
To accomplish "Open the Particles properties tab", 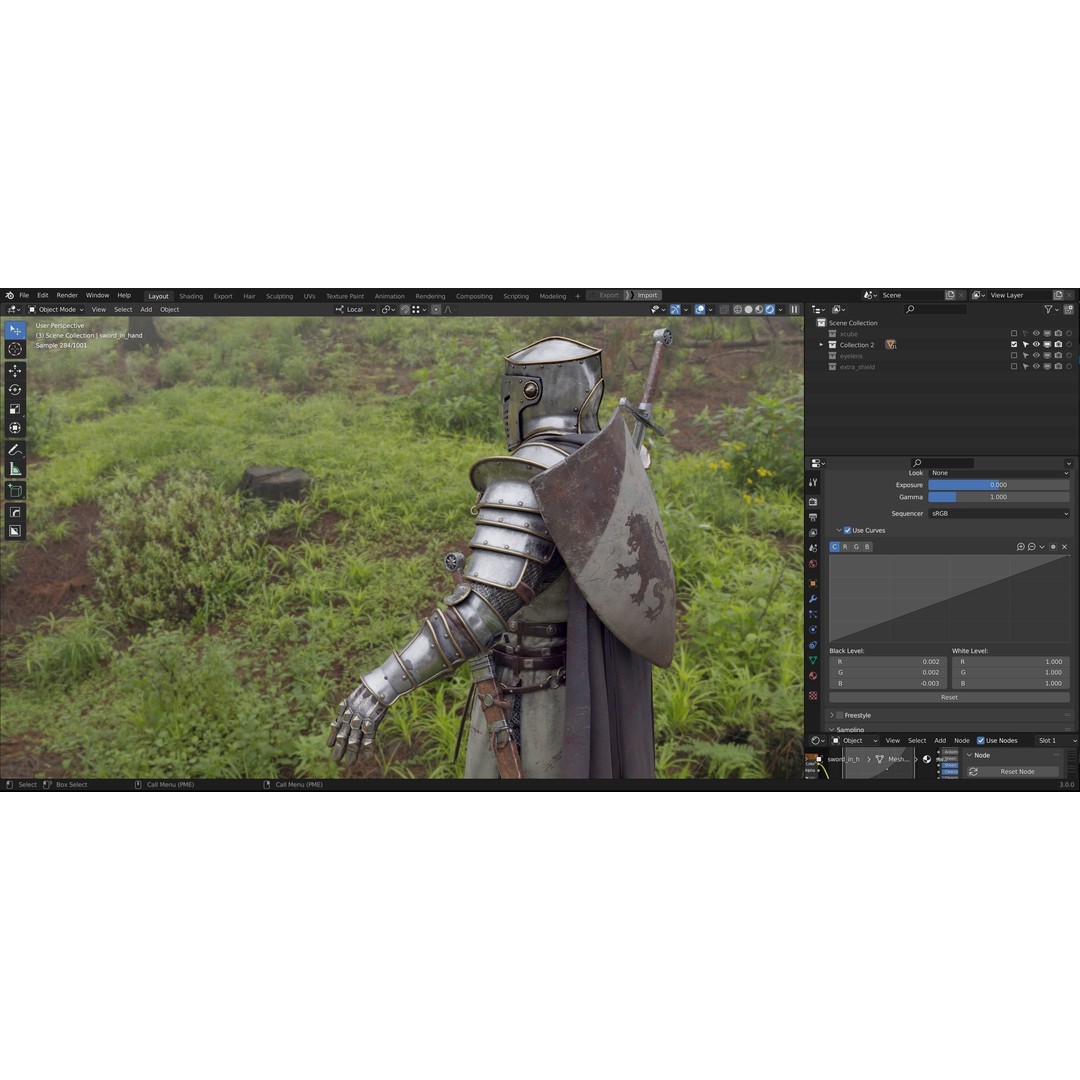I will pyautogui.click(x=813, y=614).
